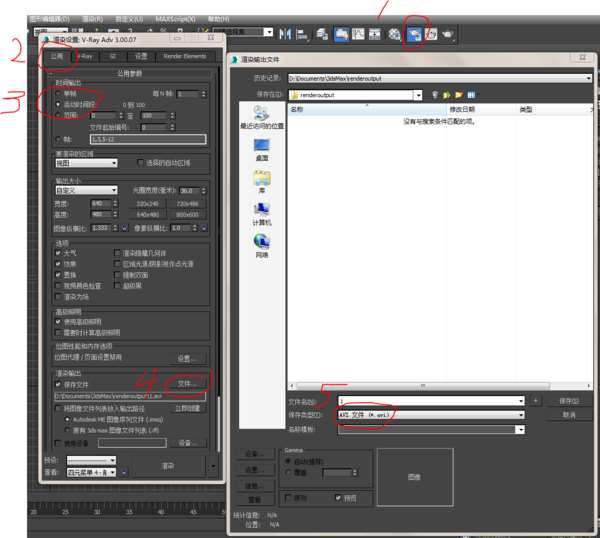Open the 查看 view dropdown in render setup

91,473
